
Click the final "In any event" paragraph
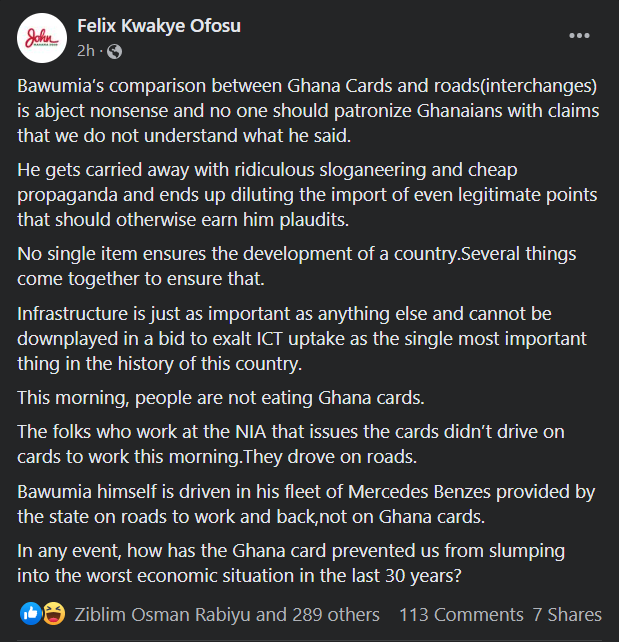click(290, 566)
